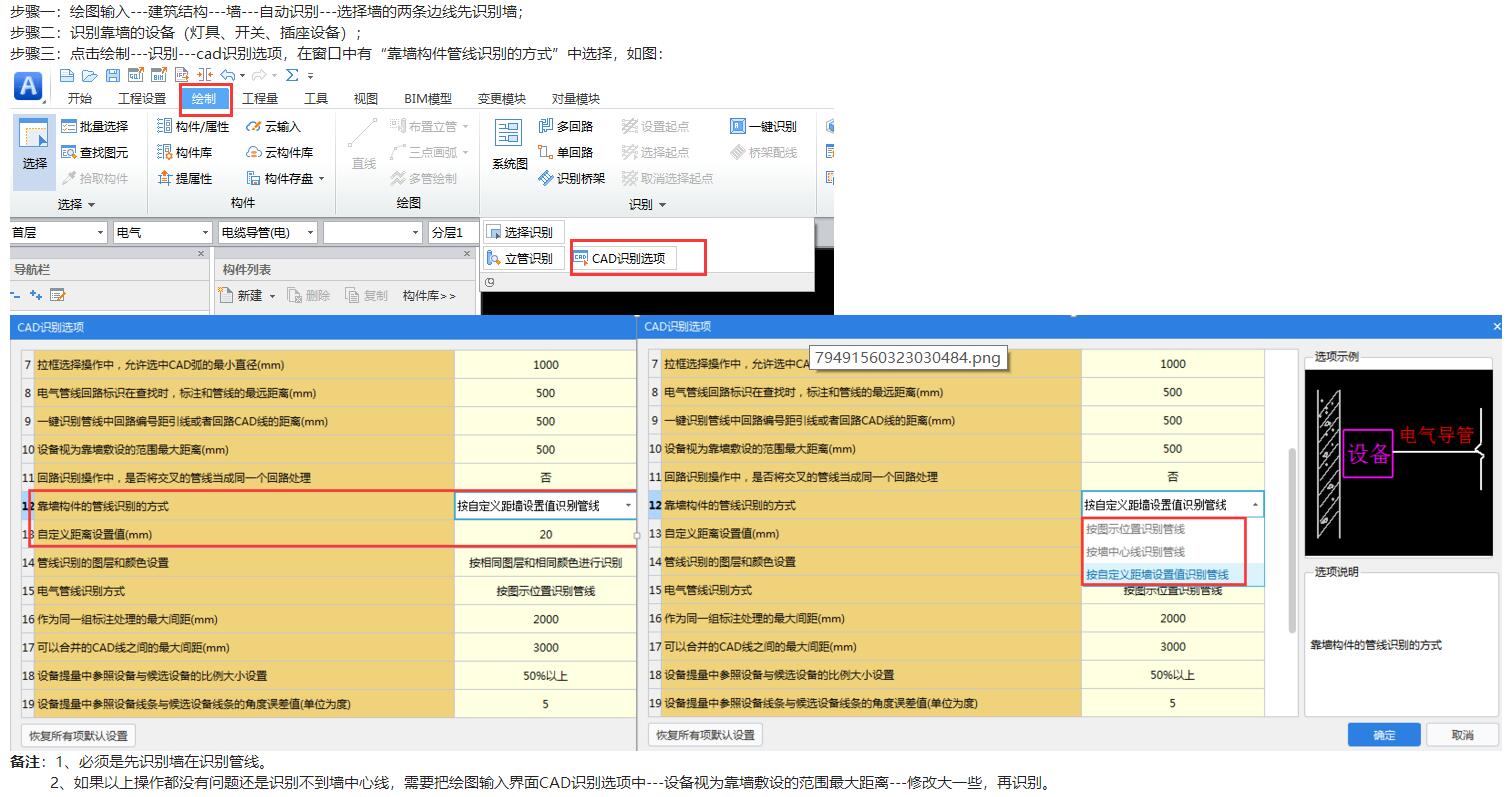1509x797 pixels.
Task: Open 构件/属性 component properties
Action: click(x=194, y=127)
